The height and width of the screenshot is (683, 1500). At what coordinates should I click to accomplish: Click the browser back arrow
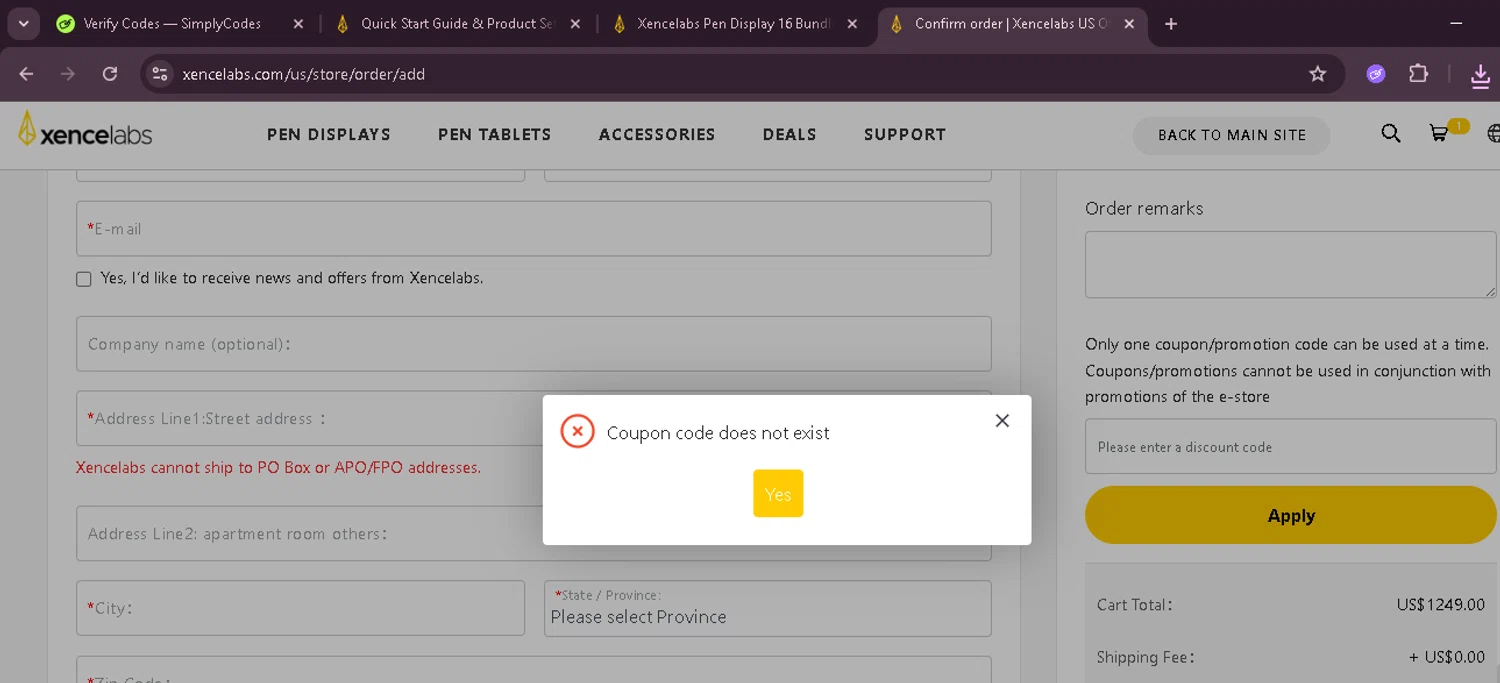click(26, 74)
